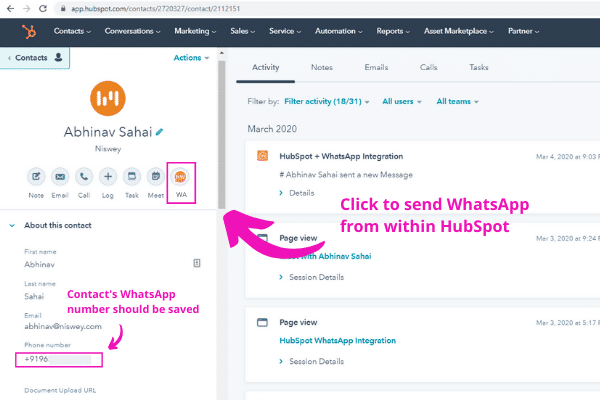600x400 pixels.
Task: Open the Asset Marketplace navigation menu
Action: pos(458,31)
